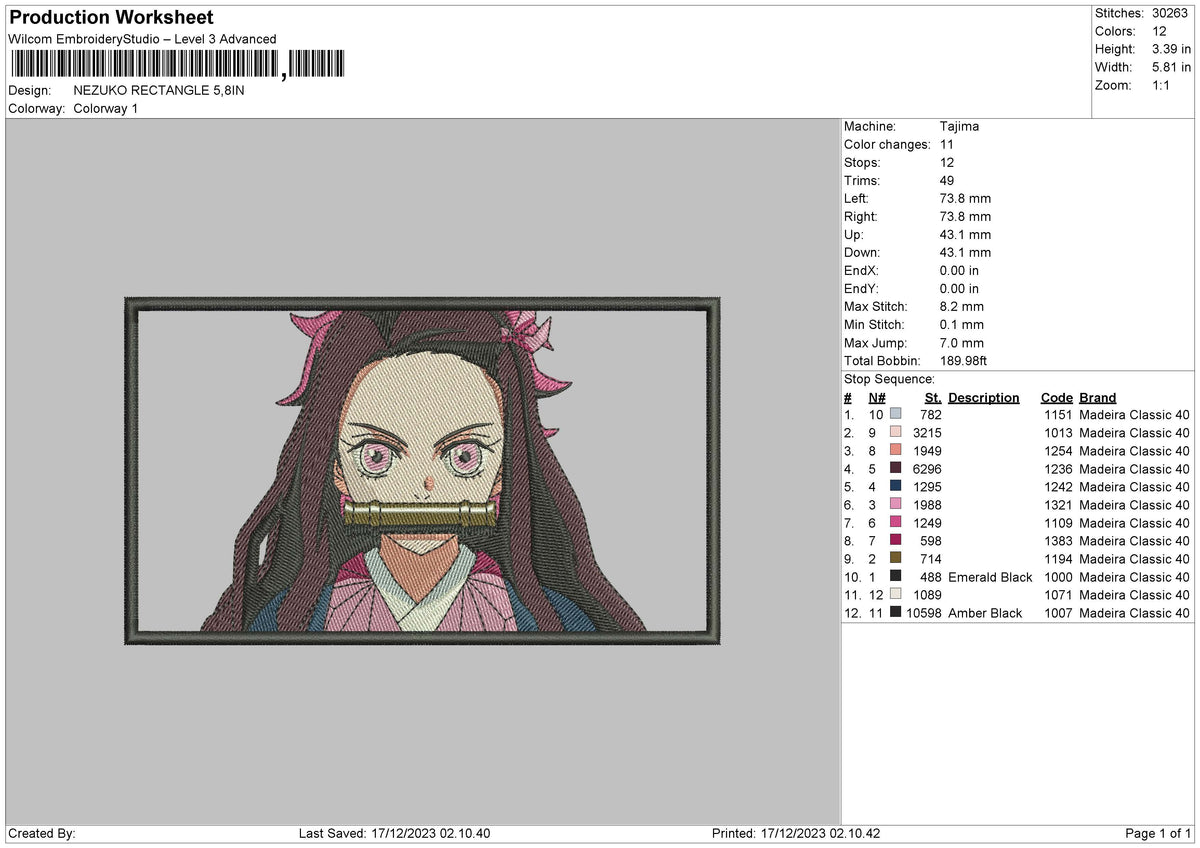Click the Stops value 12

tap(947, 162)
